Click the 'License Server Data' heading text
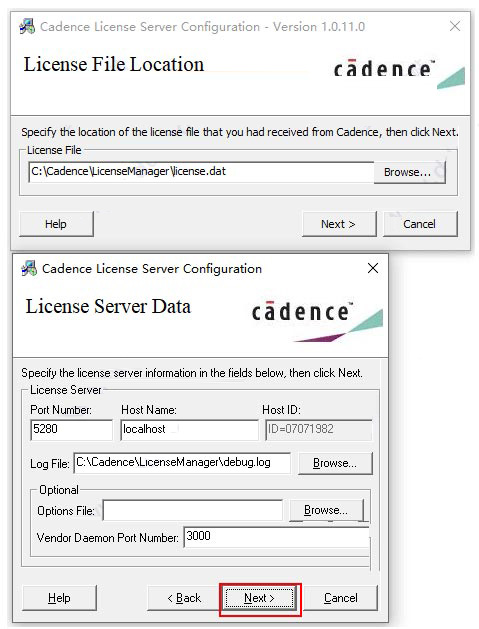The image size is (479, 629). (x=108, y=306)
